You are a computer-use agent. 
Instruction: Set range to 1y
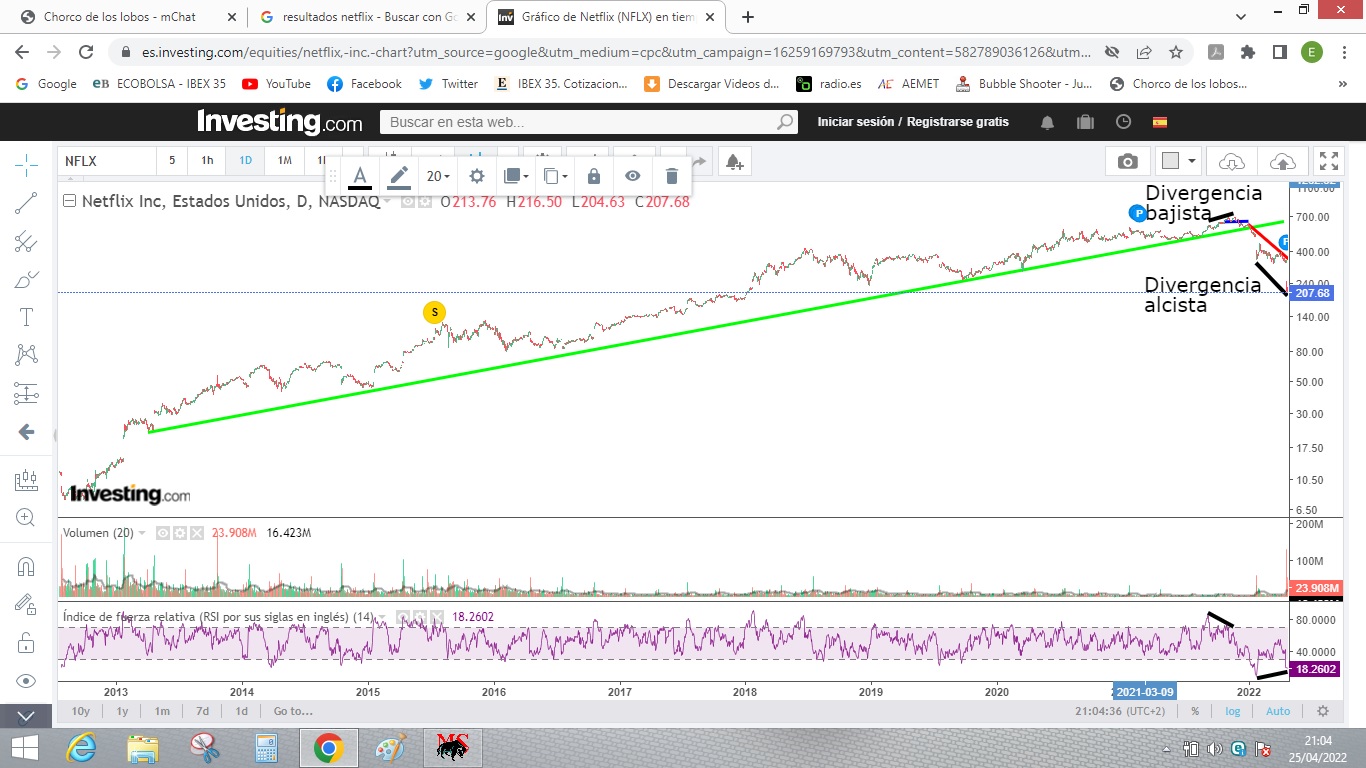[x=122, y=711]
